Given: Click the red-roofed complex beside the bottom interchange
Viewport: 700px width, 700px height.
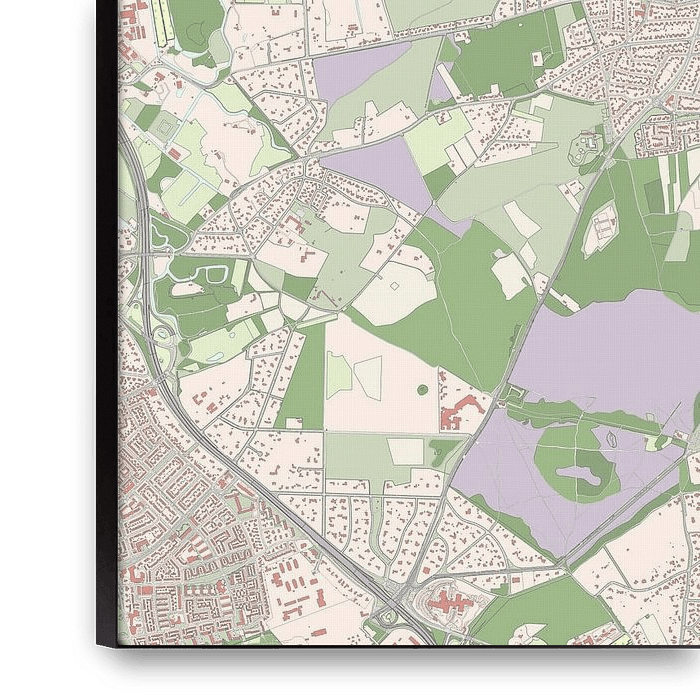Looking at the screenshot, I should pos(446,603).
